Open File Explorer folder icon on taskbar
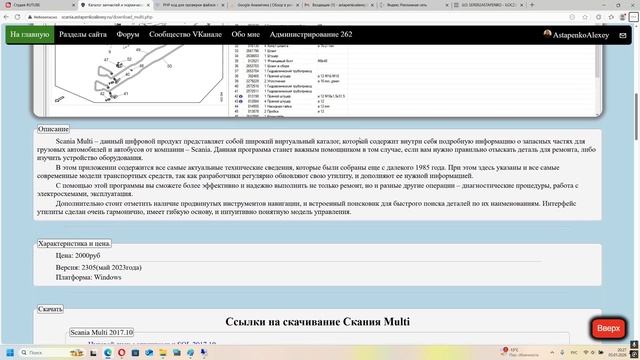 pos(163,353)
